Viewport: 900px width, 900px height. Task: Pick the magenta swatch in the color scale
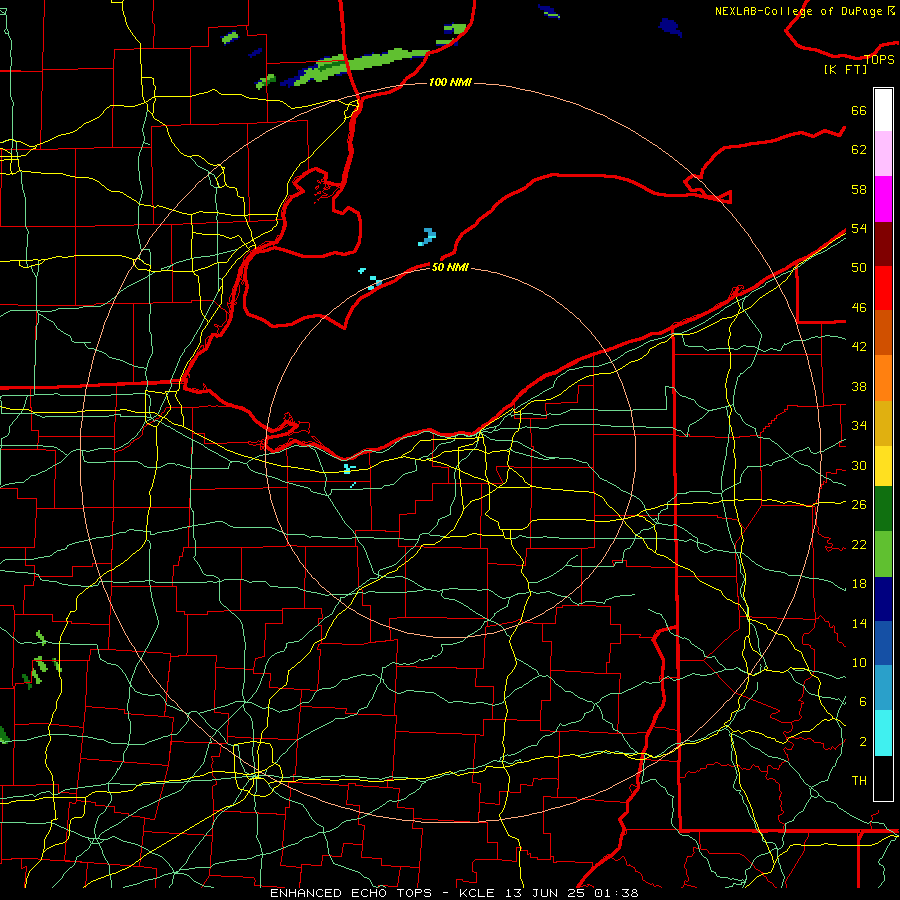tap(883, 199)
